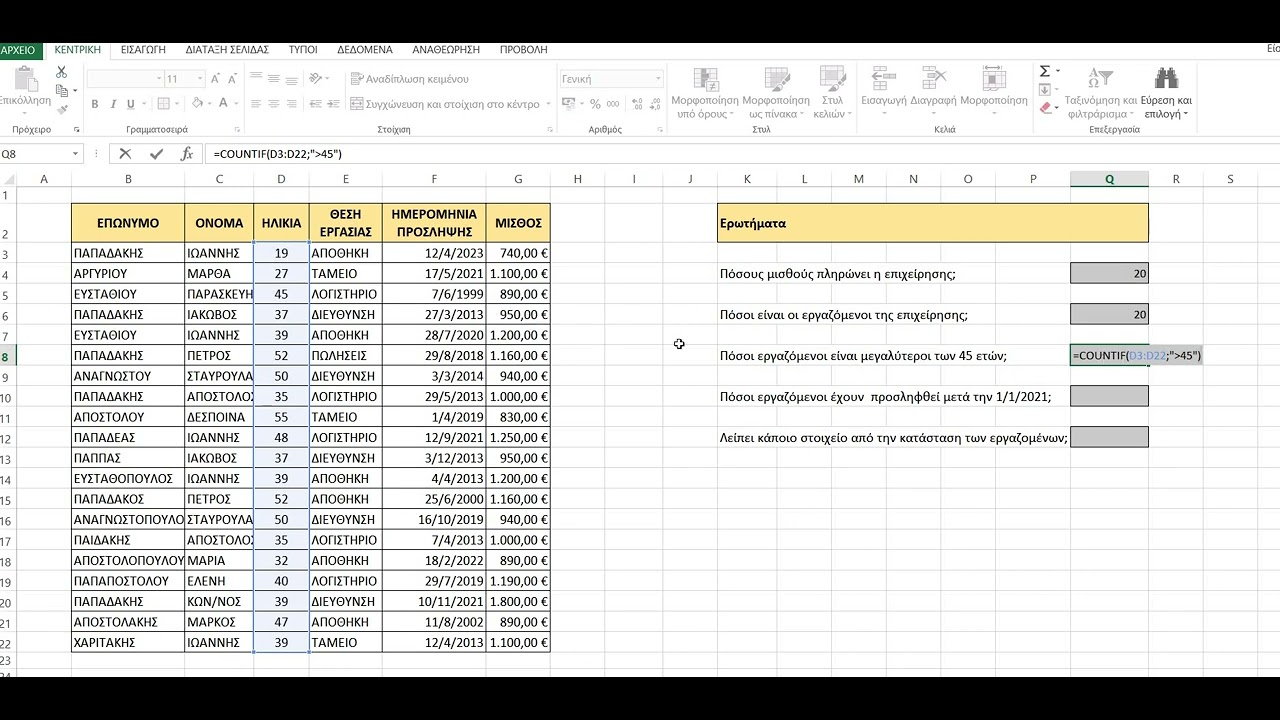The height and width of the screenshot is (720, 1280).
Task: Click the Fill Color bucket icon
Action: (197, 104)
